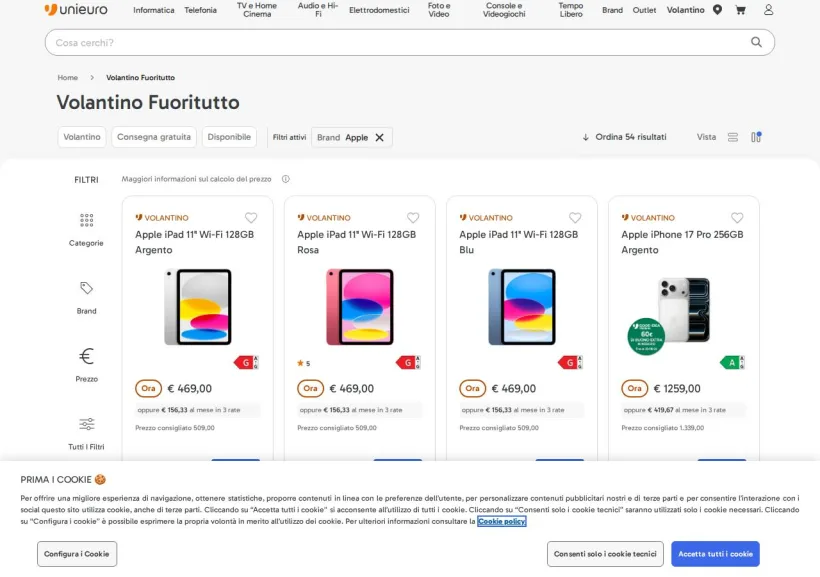Click the Home breadcrumb link

point(67,77)
